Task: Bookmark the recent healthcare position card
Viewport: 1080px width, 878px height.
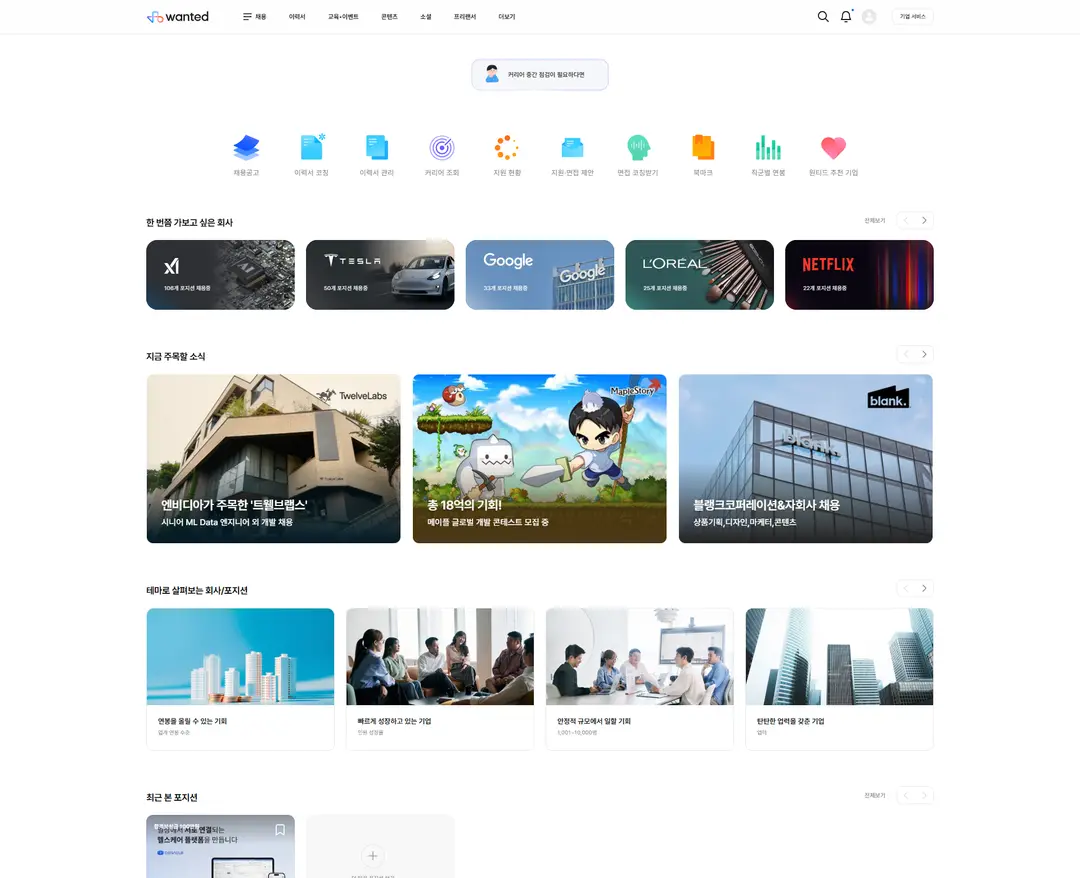Action: click(x=280, y=830)
